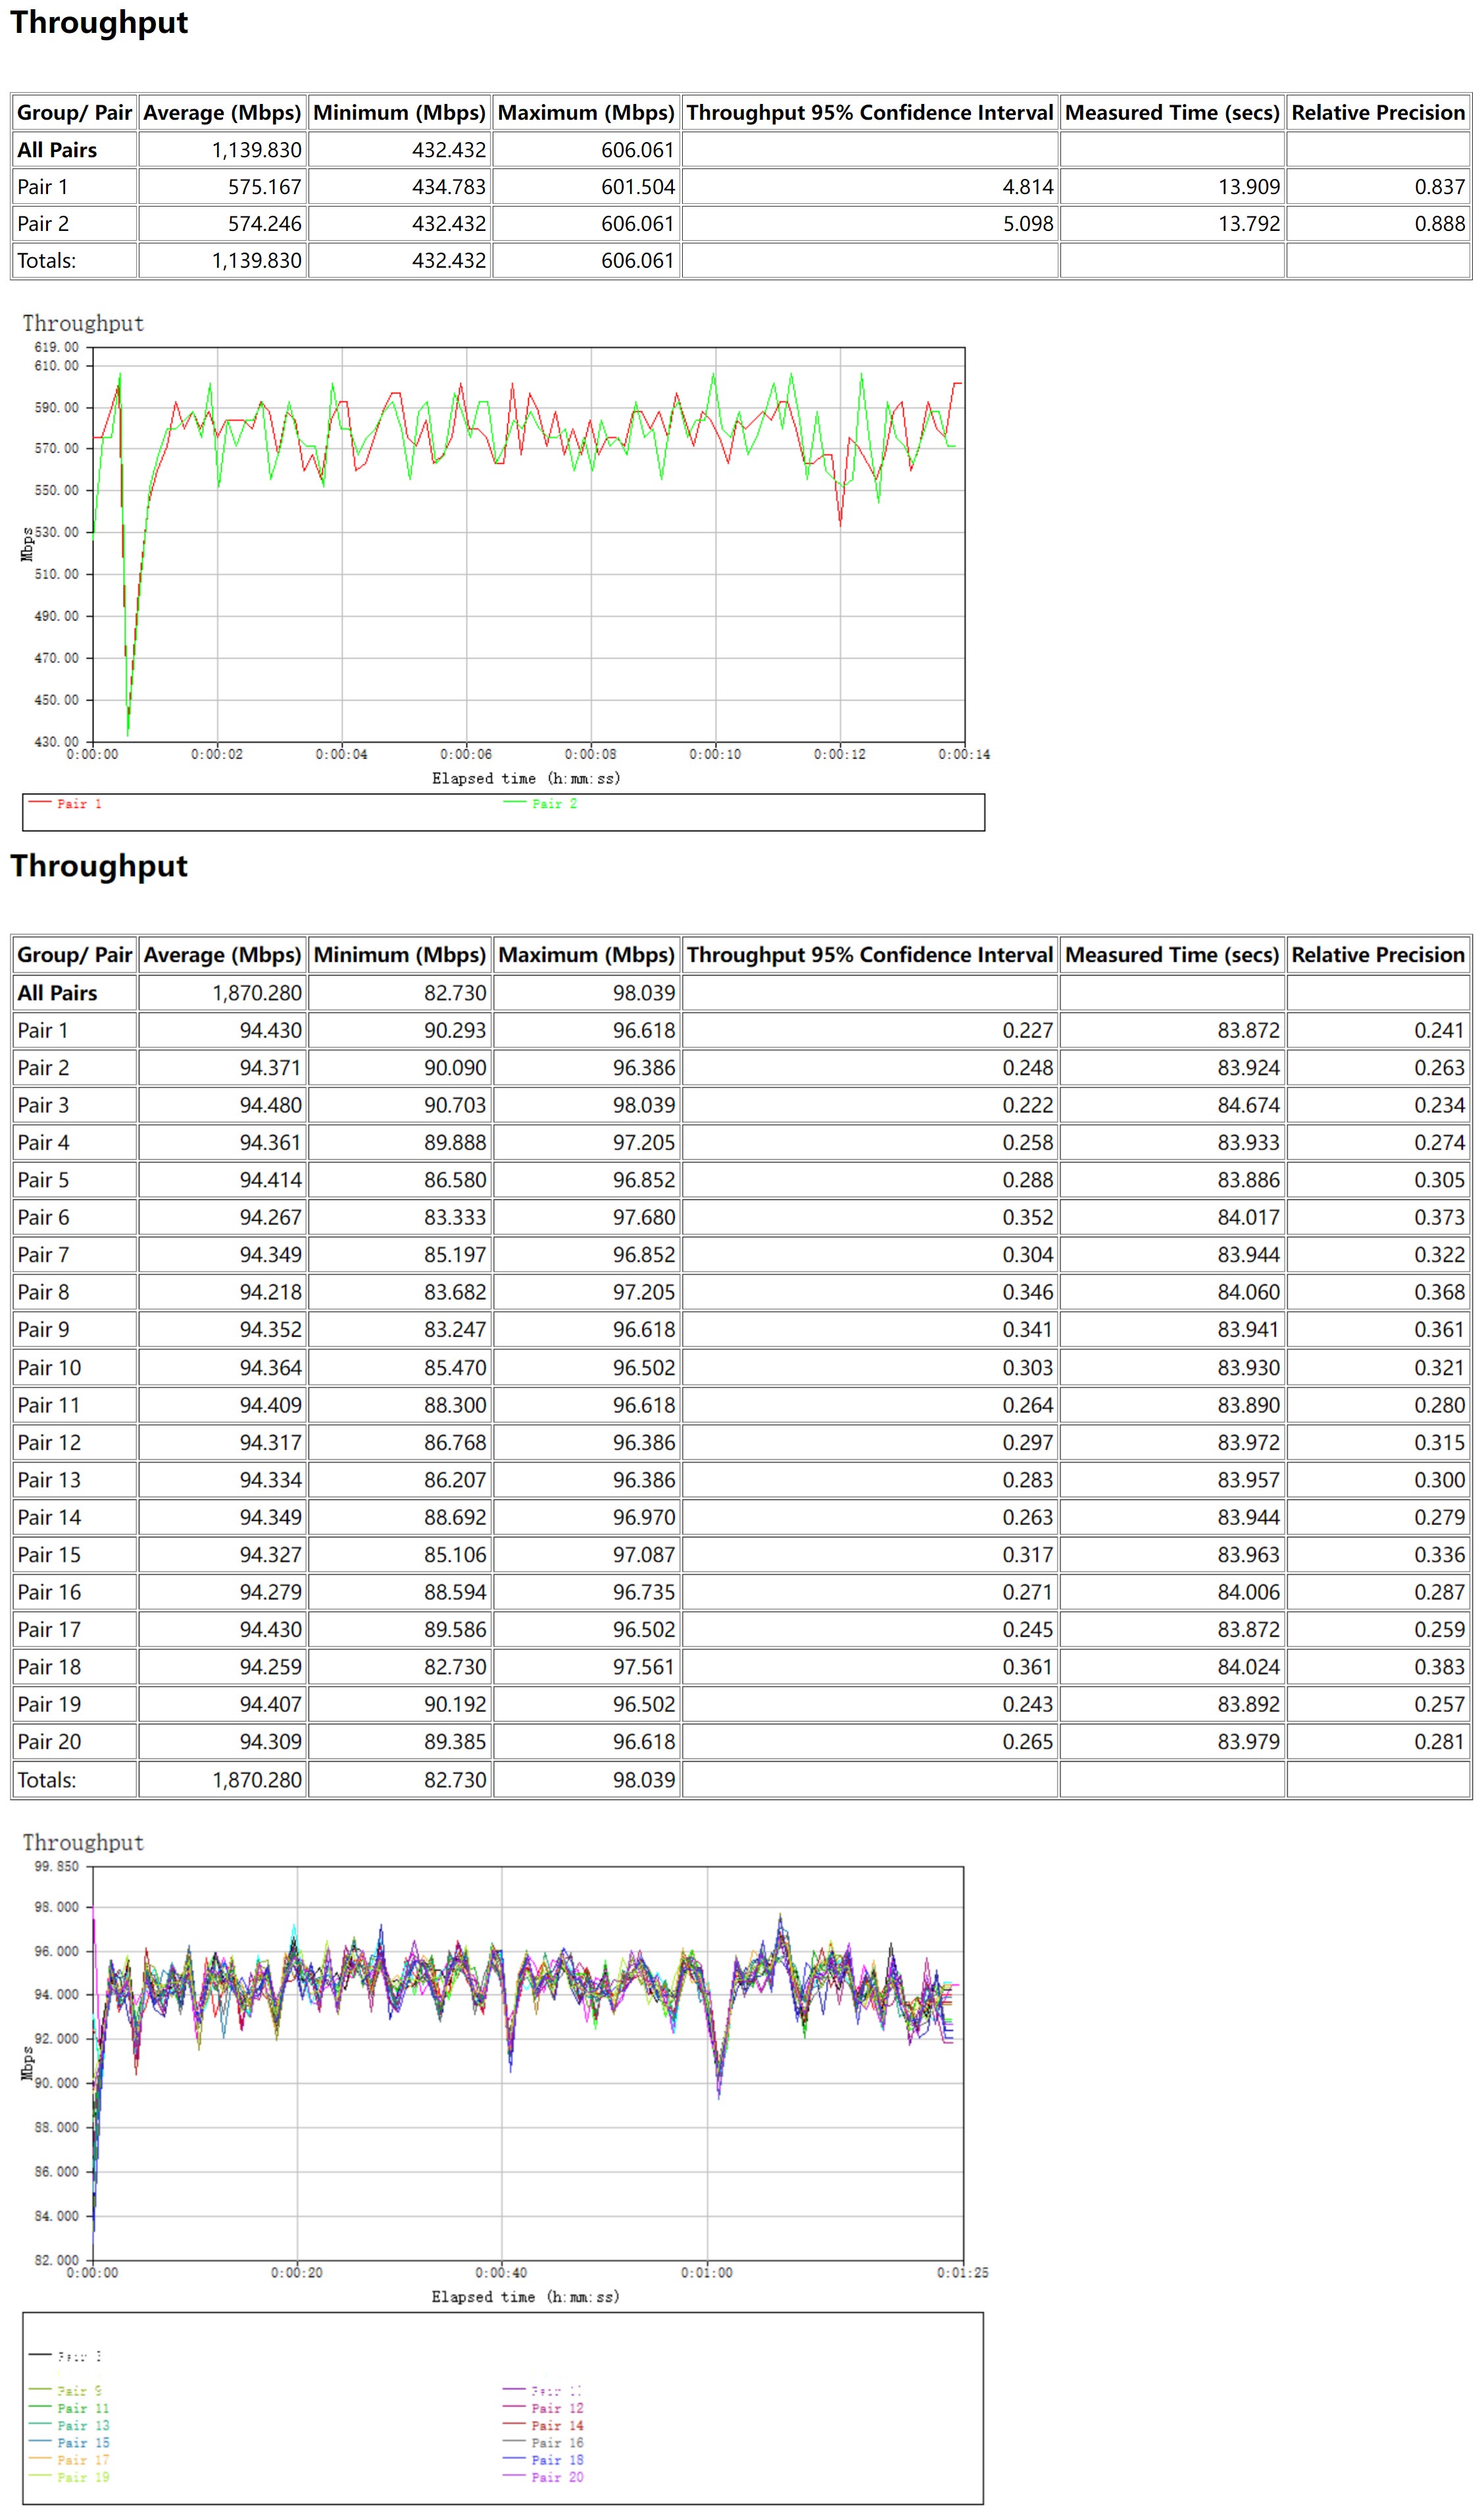Select confidence interval value 4.814
The image size is (1484, 2517).
point(1028,187)
